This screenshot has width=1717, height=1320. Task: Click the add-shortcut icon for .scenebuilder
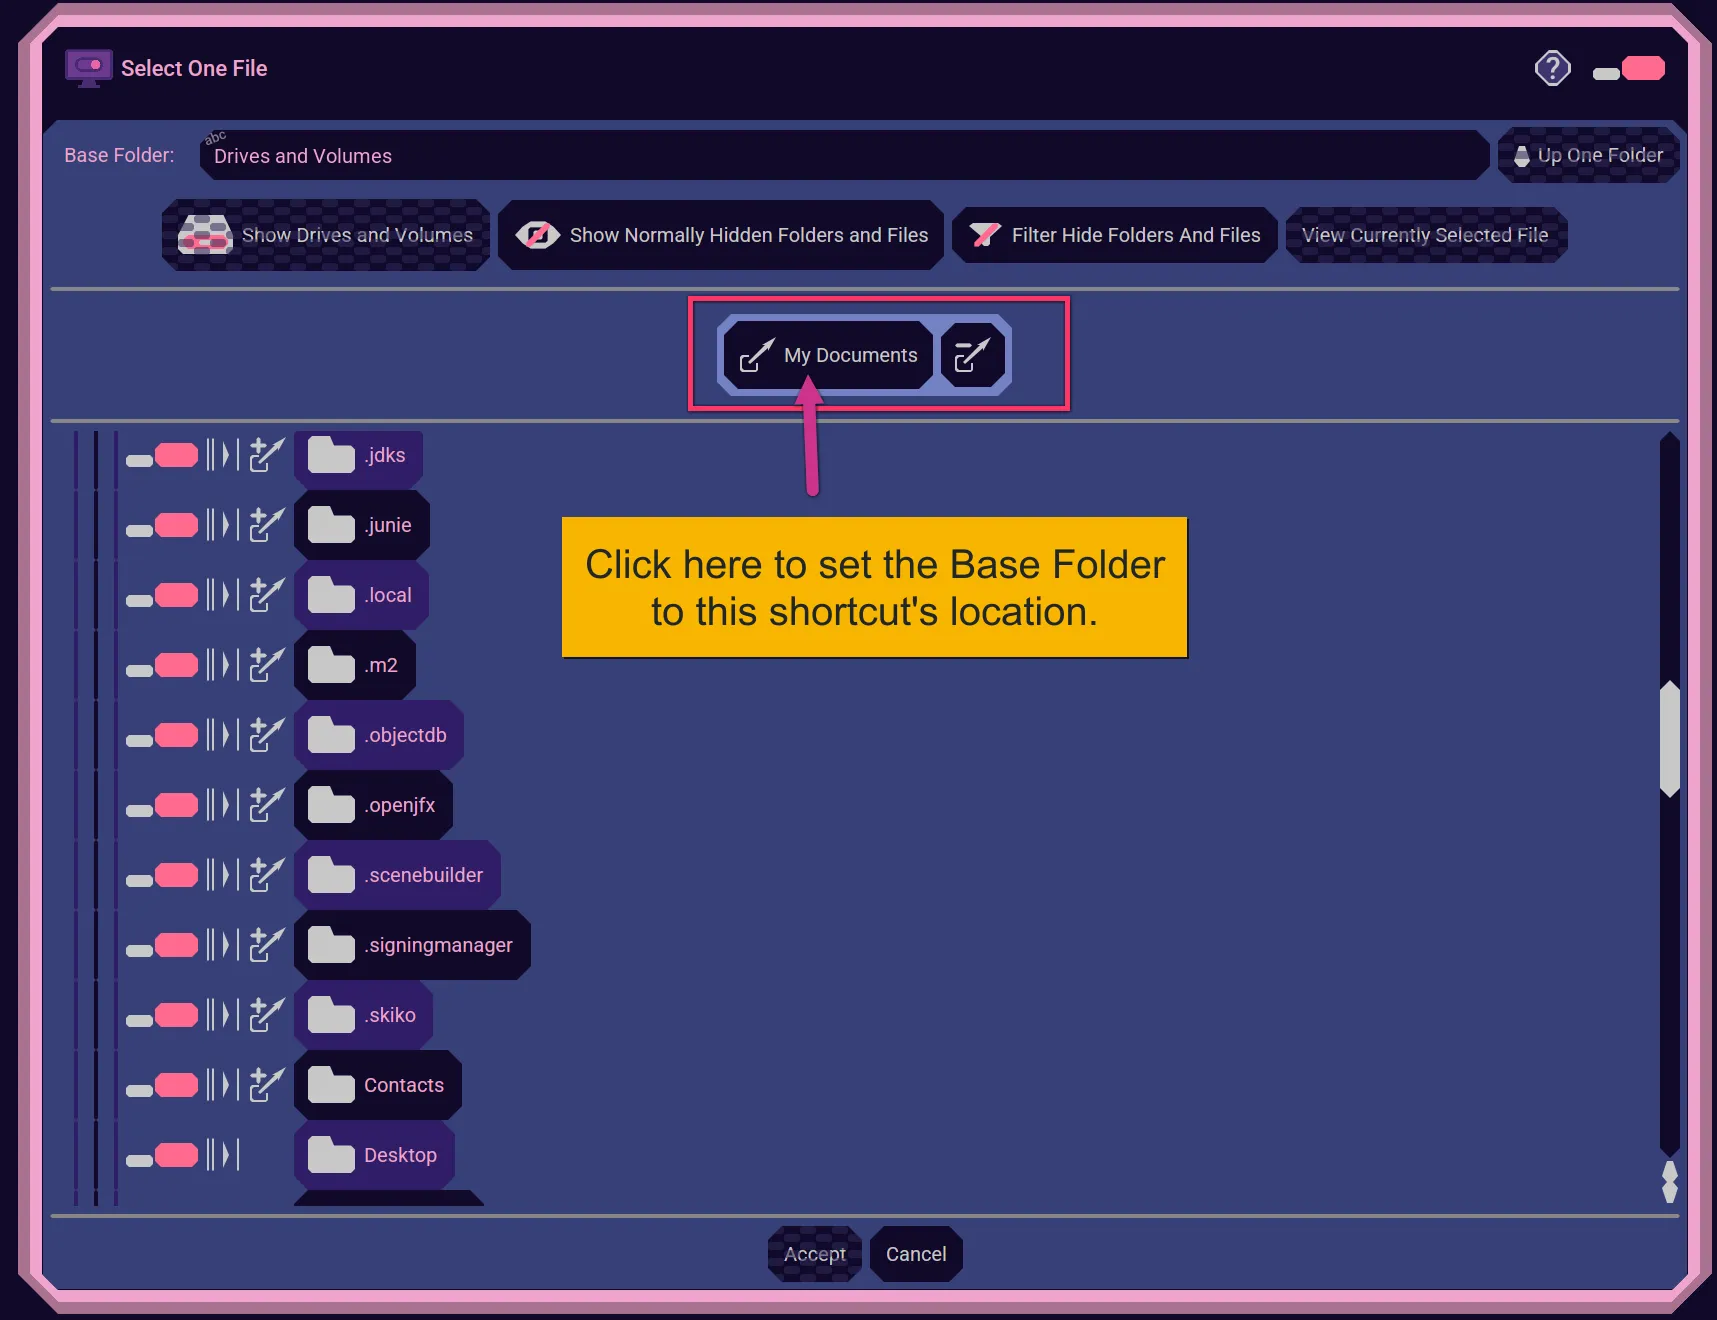[x=267, y=875]
